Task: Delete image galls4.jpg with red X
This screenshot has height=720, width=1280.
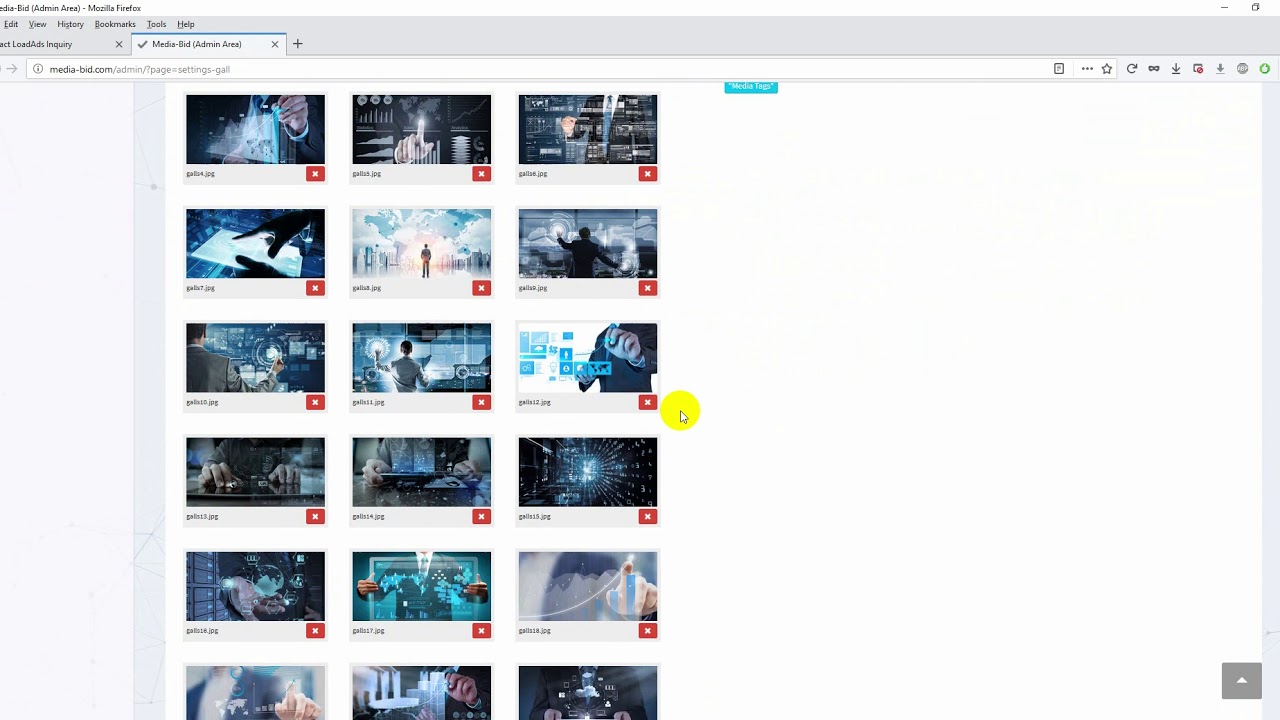Action: pyautogui.click(x=315, y=174)
